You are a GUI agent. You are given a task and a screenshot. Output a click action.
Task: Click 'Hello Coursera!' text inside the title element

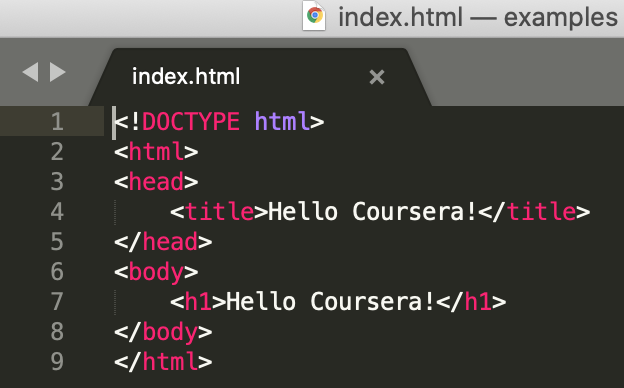pyautogui.click(x=372, y=211)
